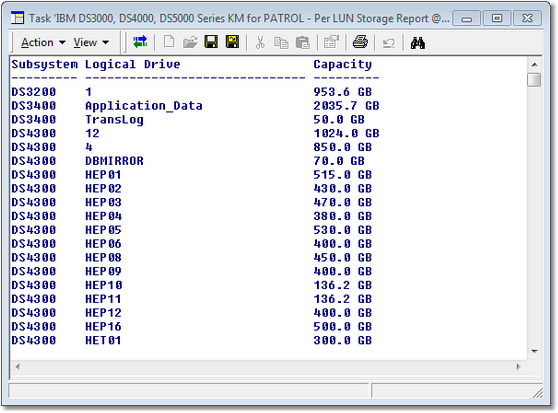Screen dimensions: 558x413
Task: Click the 'HEP01' logical drive
Action: click(x=103, y=175)
